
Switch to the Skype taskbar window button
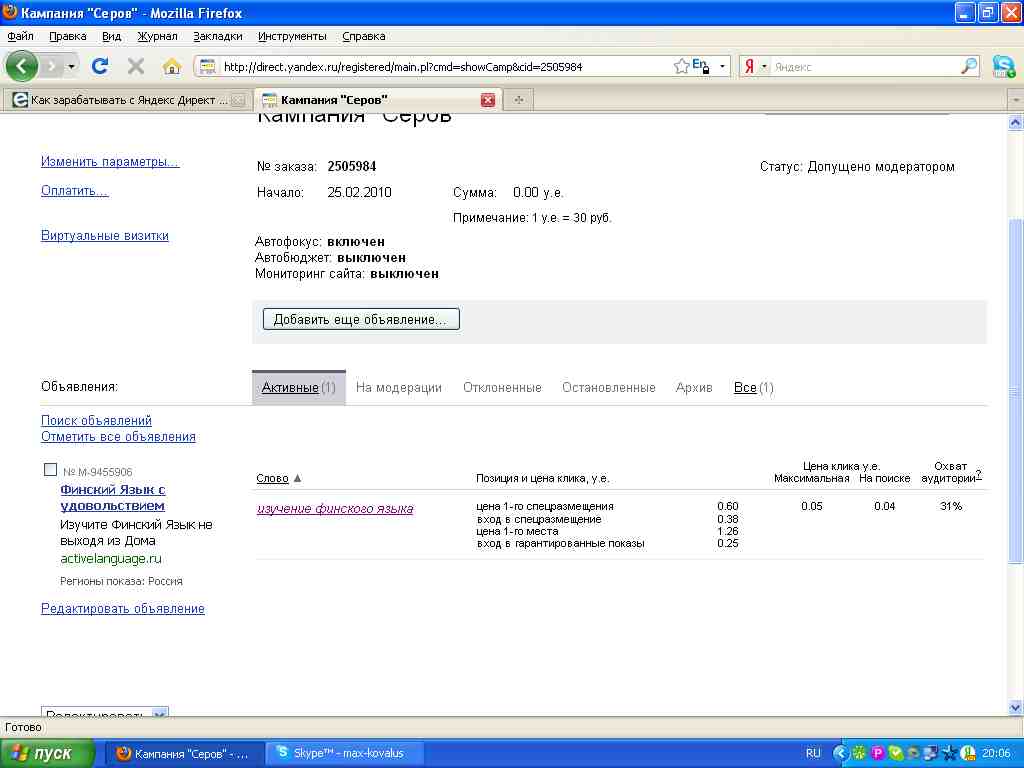345,754
